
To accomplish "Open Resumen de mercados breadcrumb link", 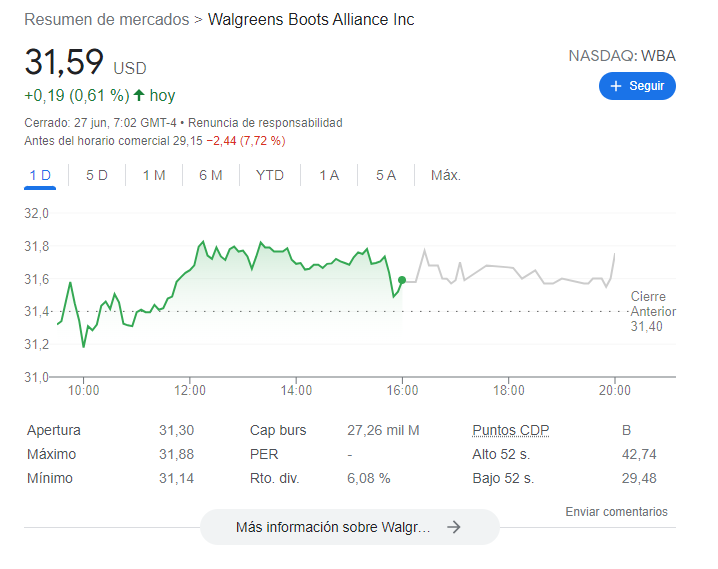I will (107, 20).
